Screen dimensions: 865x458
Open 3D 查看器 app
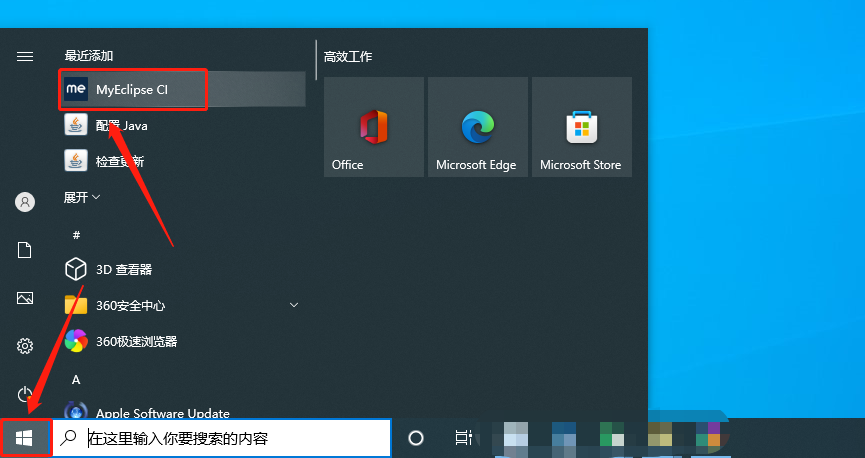182,269
